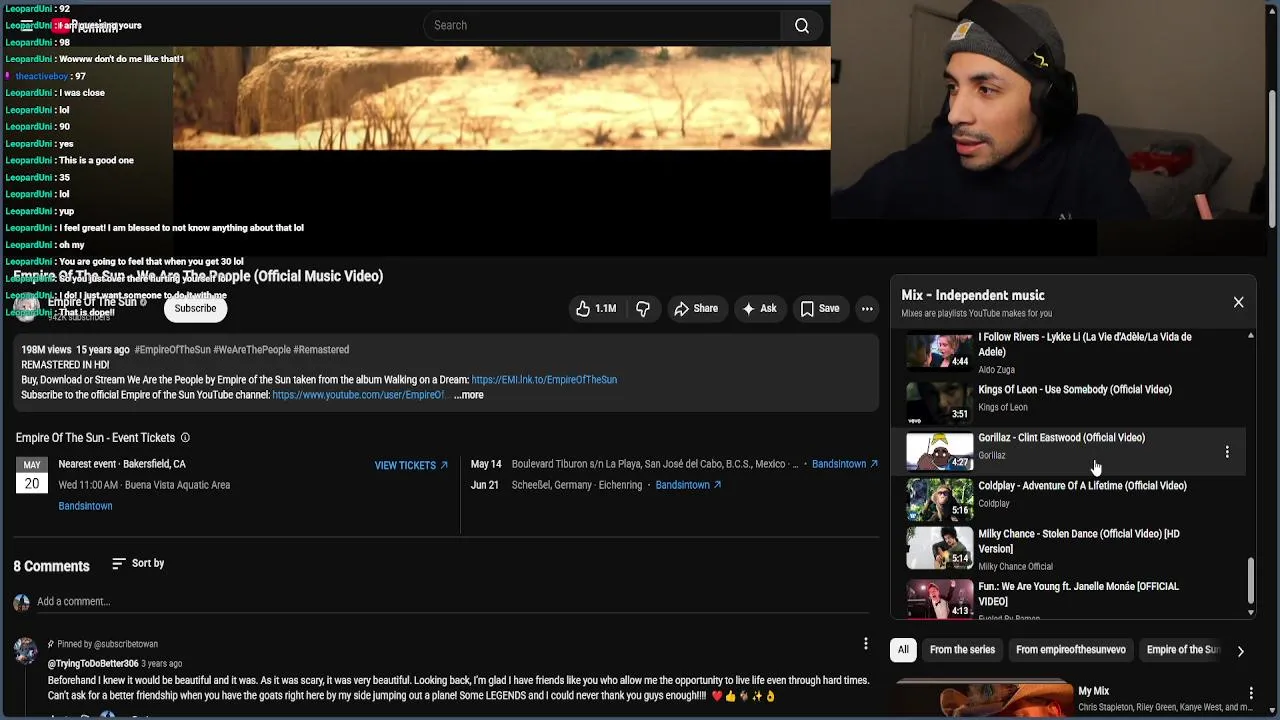Select Fun. We Are Young title
Screen dimensions: 1280x720
[1078, 594]
